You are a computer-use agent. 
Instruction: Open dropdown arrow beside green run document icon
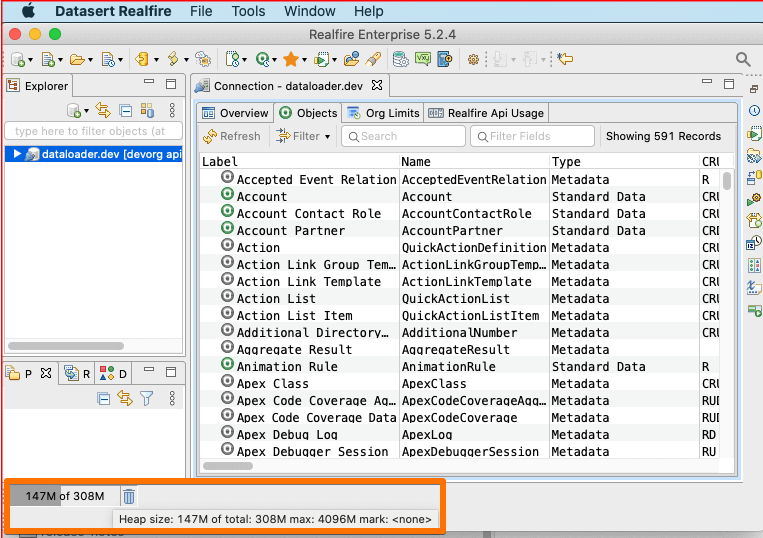click(335, 60)
